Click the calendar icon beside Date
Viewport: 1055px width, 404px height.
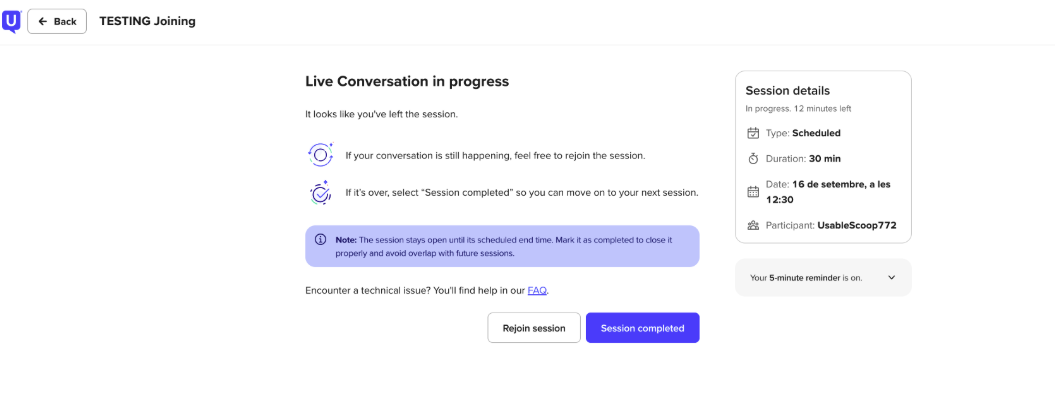(753, 191)
